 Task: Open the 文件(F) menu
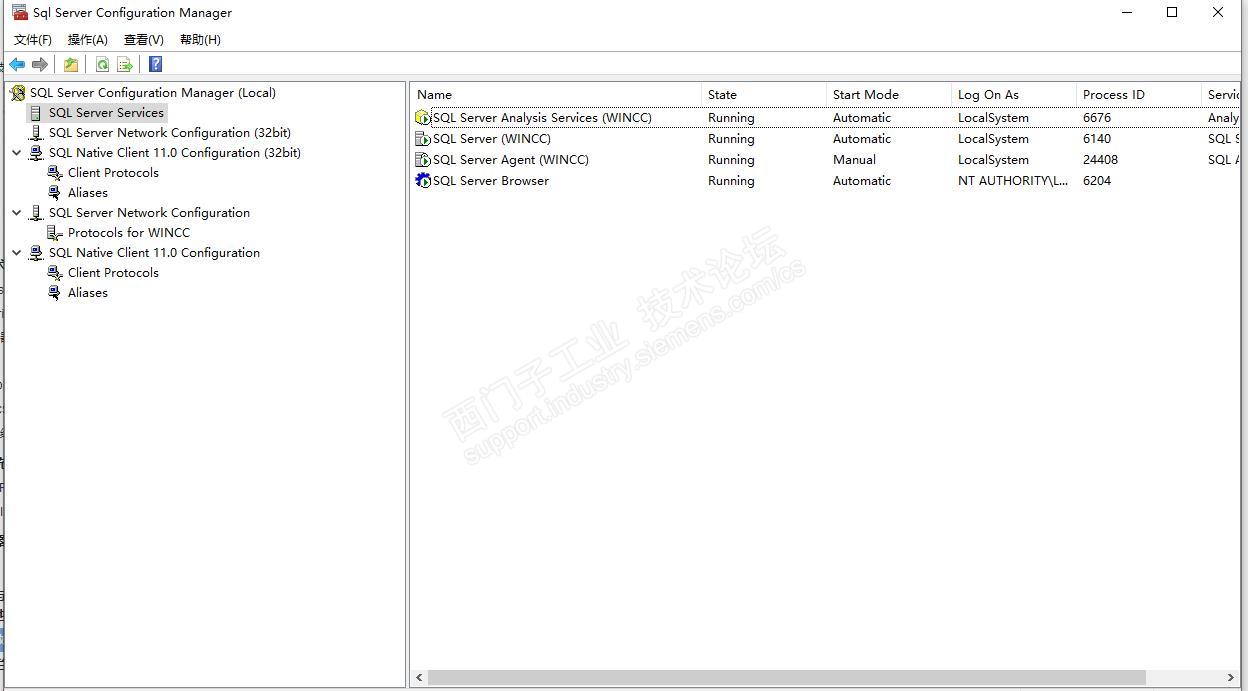33,39
